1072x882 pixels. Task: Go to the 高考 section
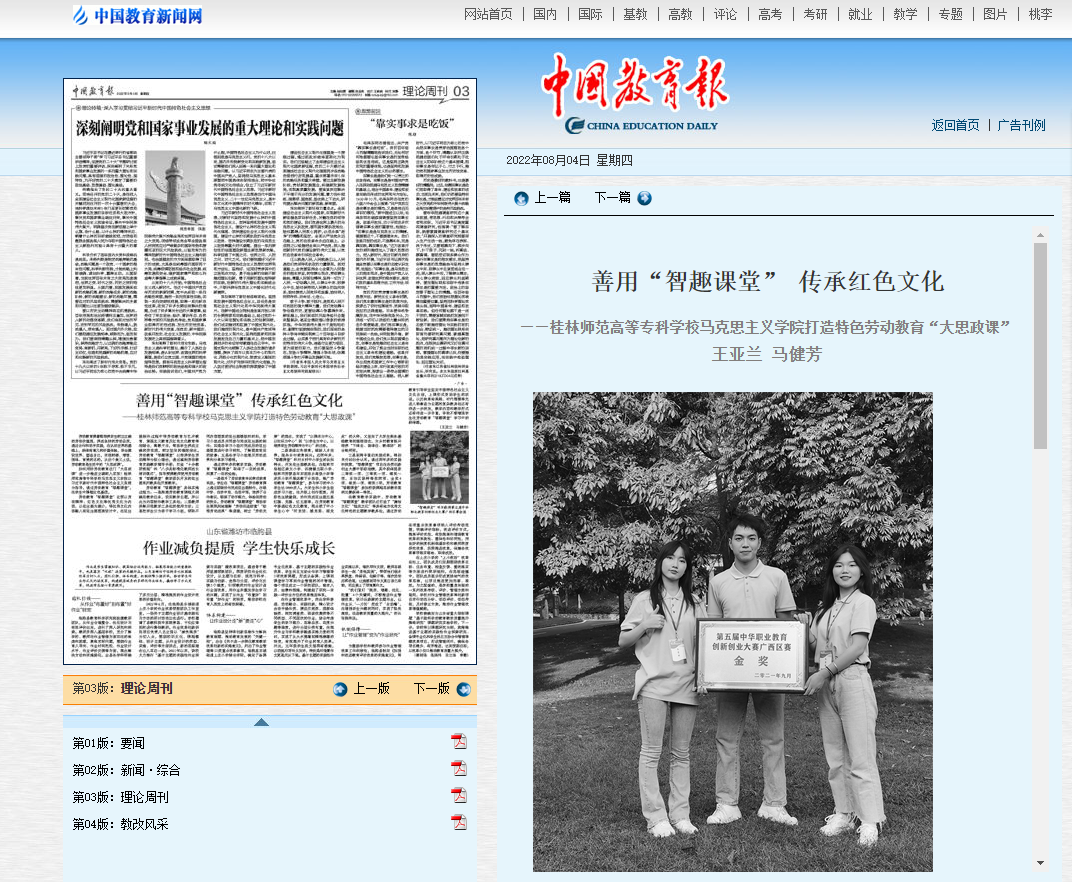(x=770, y=14)
